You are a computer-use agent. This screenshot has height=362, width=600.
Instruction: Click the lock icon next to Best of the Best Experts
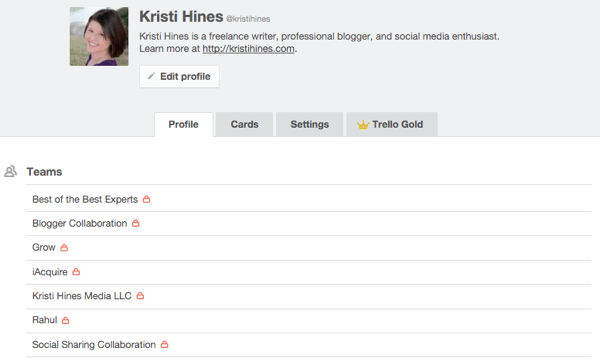(147, 199)
